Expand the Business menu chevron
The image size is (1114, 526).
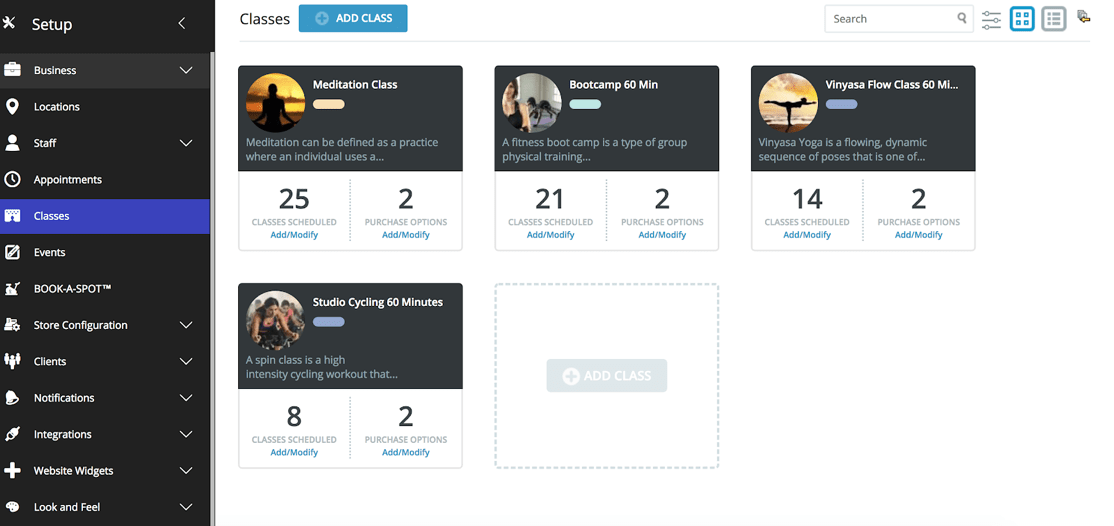click(186, 70)
